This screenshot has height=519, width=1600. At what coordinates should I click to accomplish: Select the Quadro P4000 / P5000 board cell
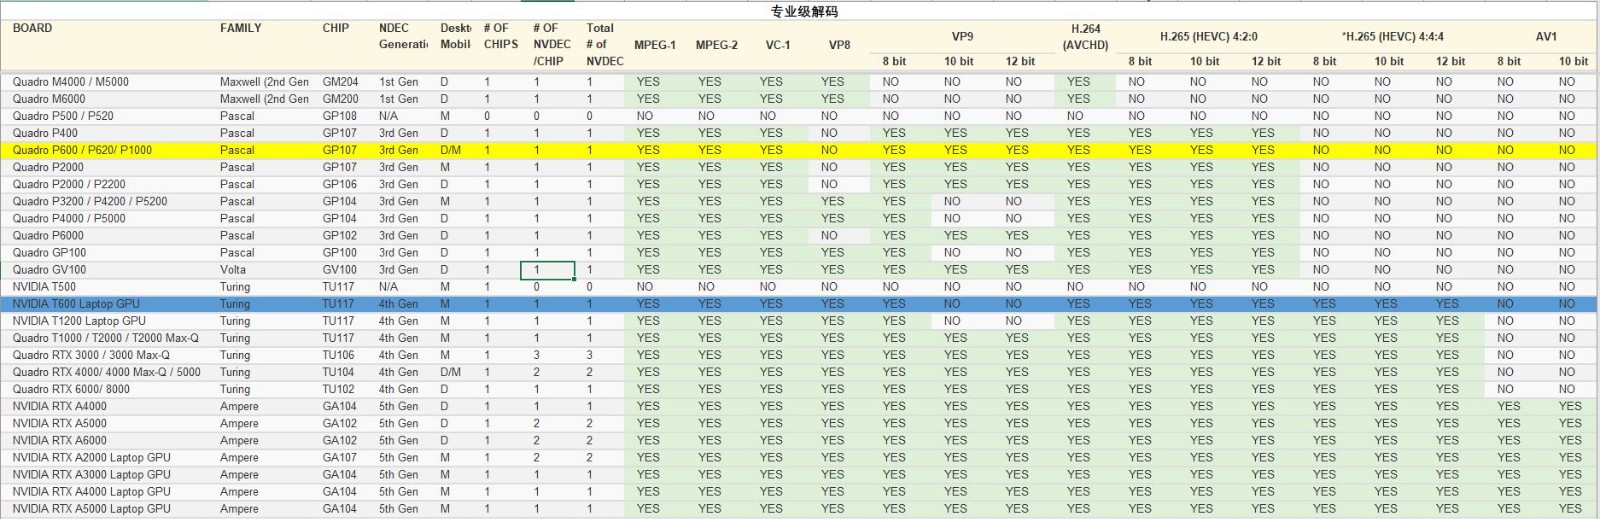tap(69, 218)
